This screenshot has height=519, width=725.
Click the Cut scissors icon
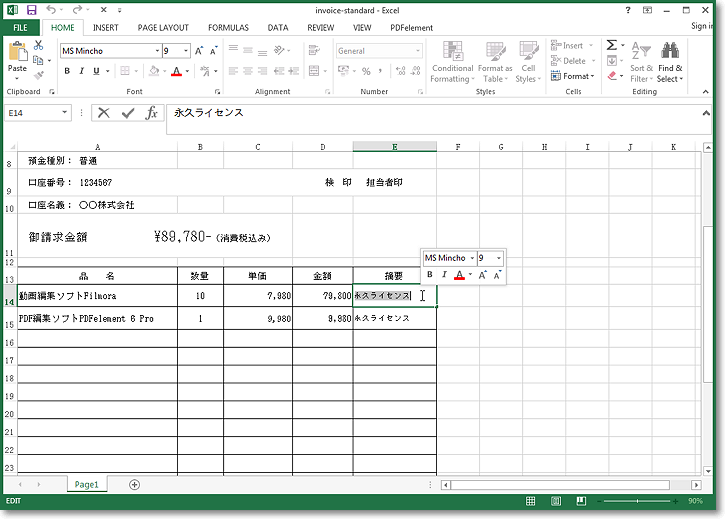pos(38,45)
